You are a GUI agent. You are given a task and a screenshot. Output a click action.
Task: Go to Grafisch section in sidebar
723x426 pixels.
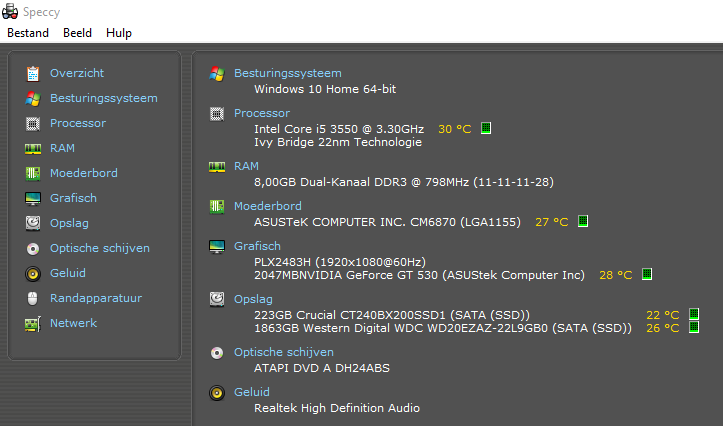[73, 198]
